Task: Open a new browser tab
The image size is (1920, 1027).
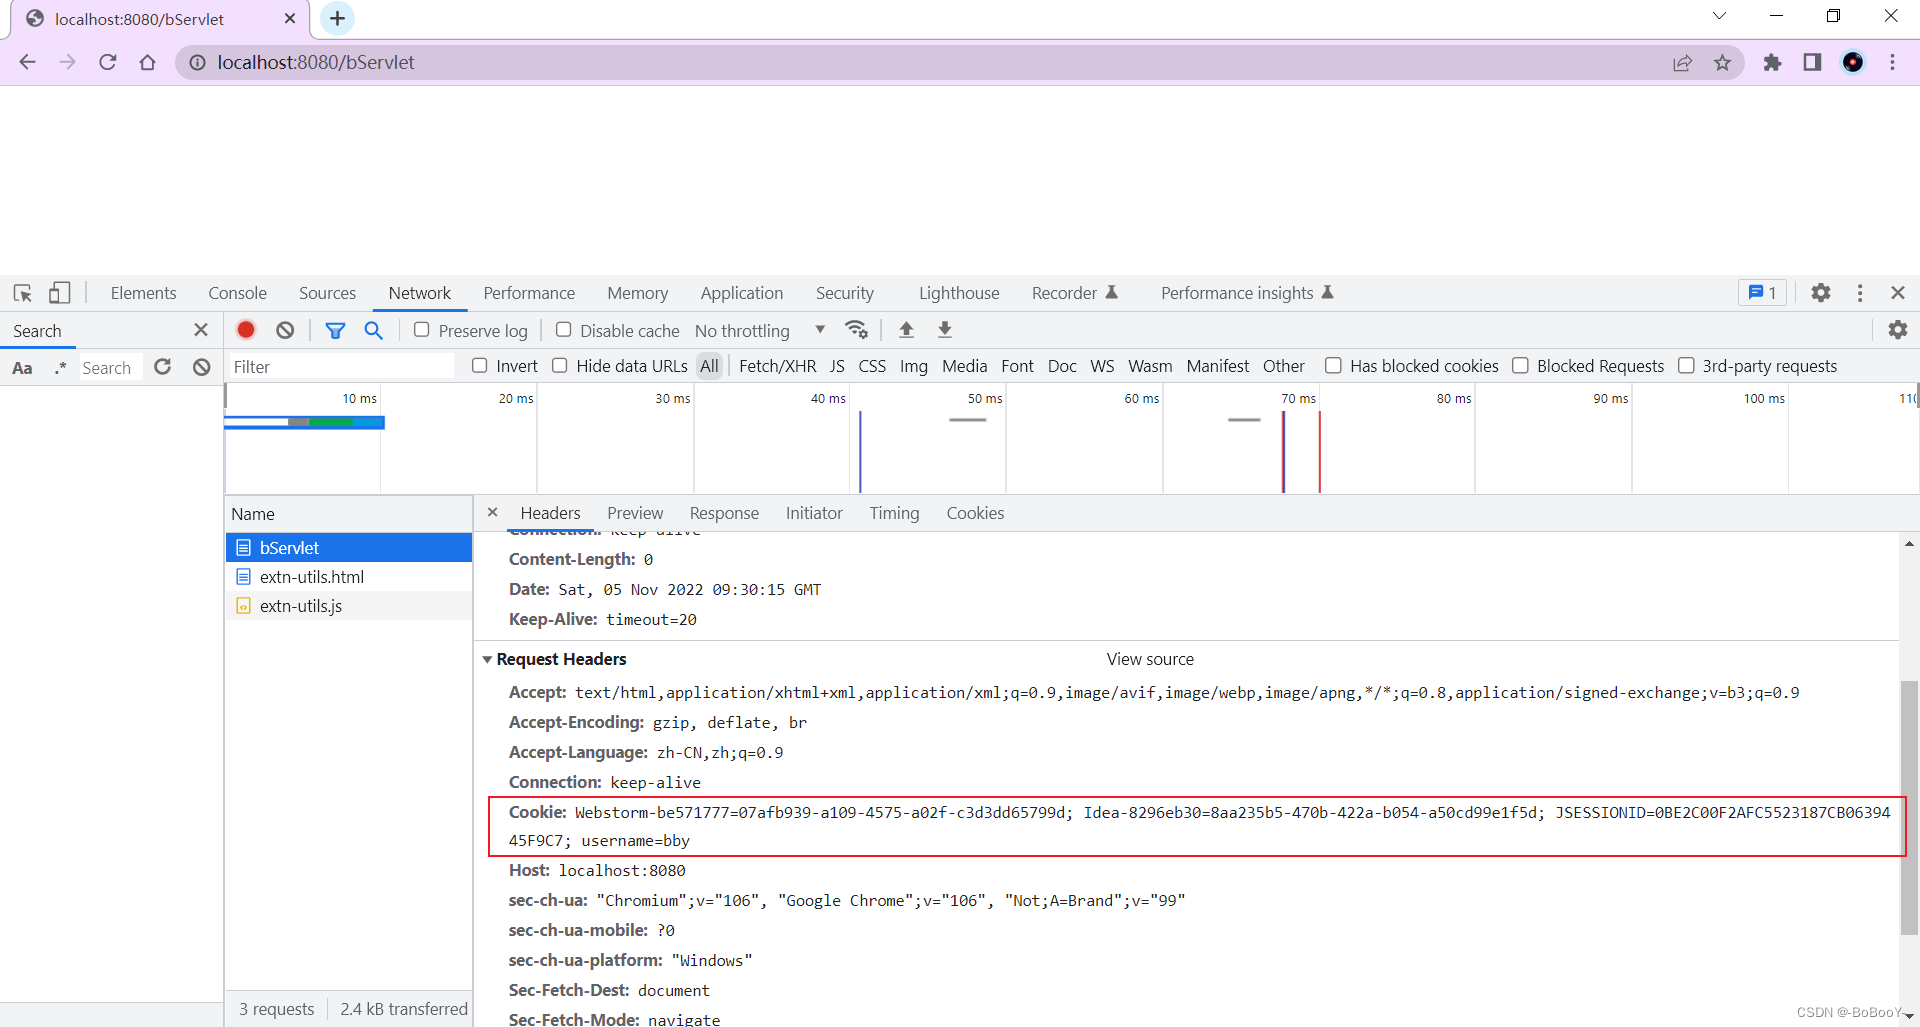Action: [x=337, y=18]
